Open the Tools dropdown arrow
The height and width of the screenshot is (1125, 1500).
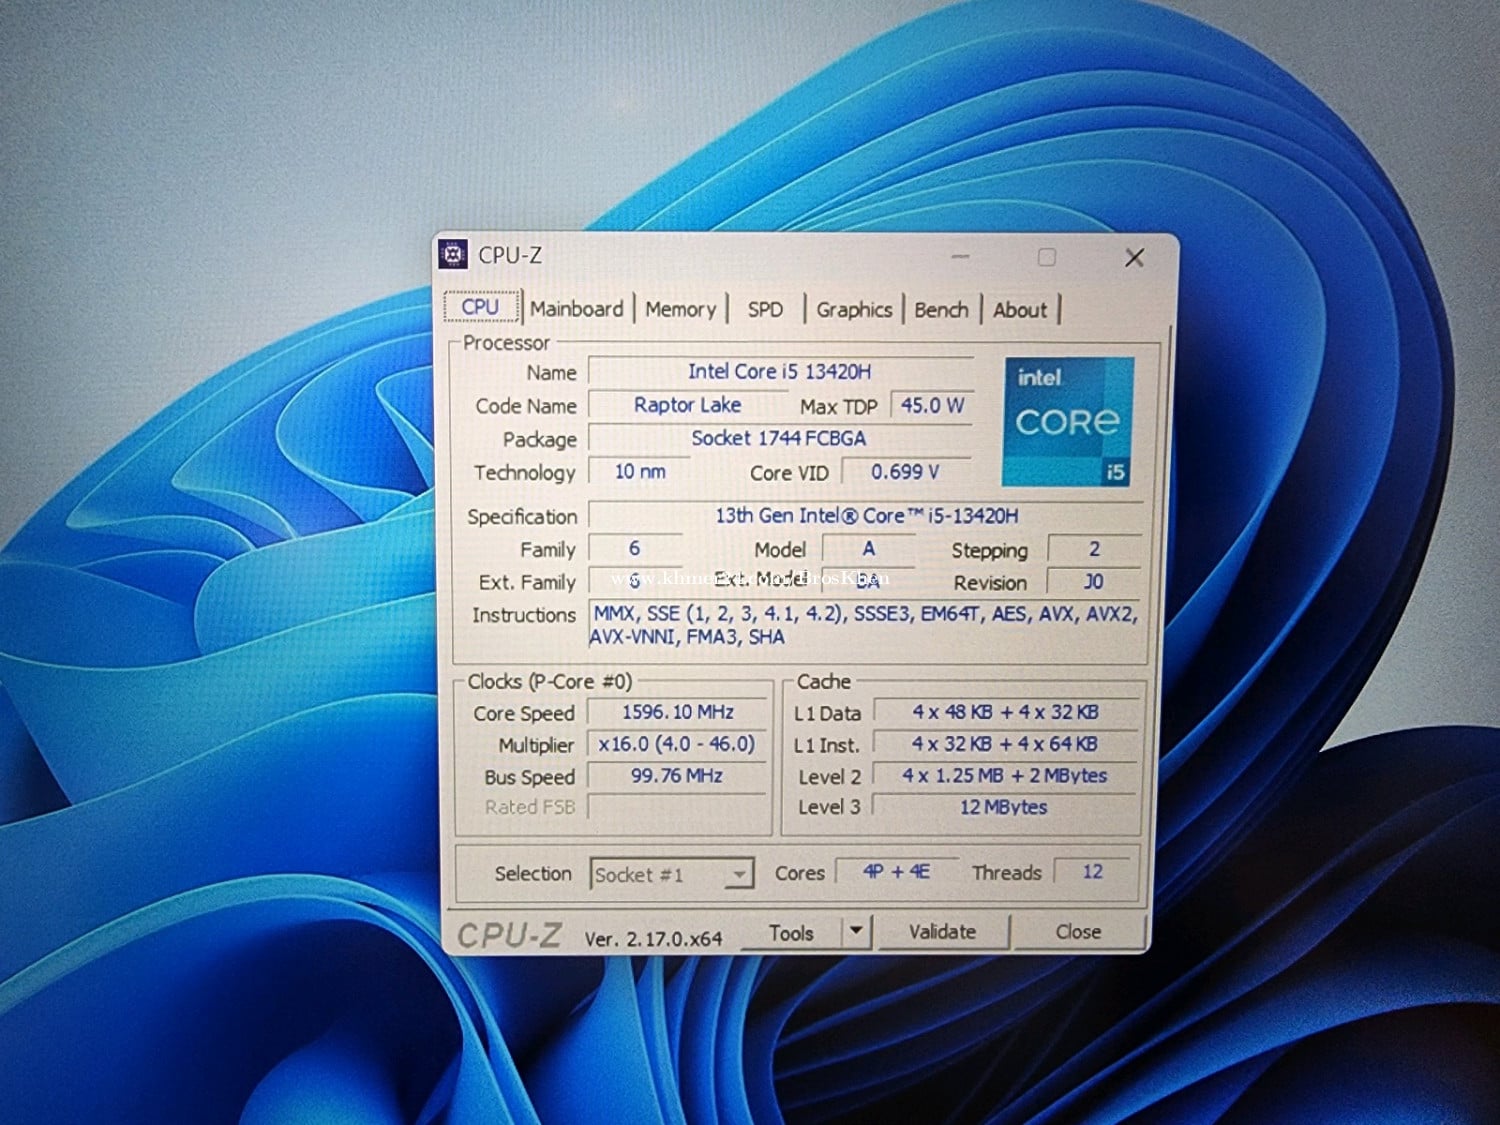856,931
